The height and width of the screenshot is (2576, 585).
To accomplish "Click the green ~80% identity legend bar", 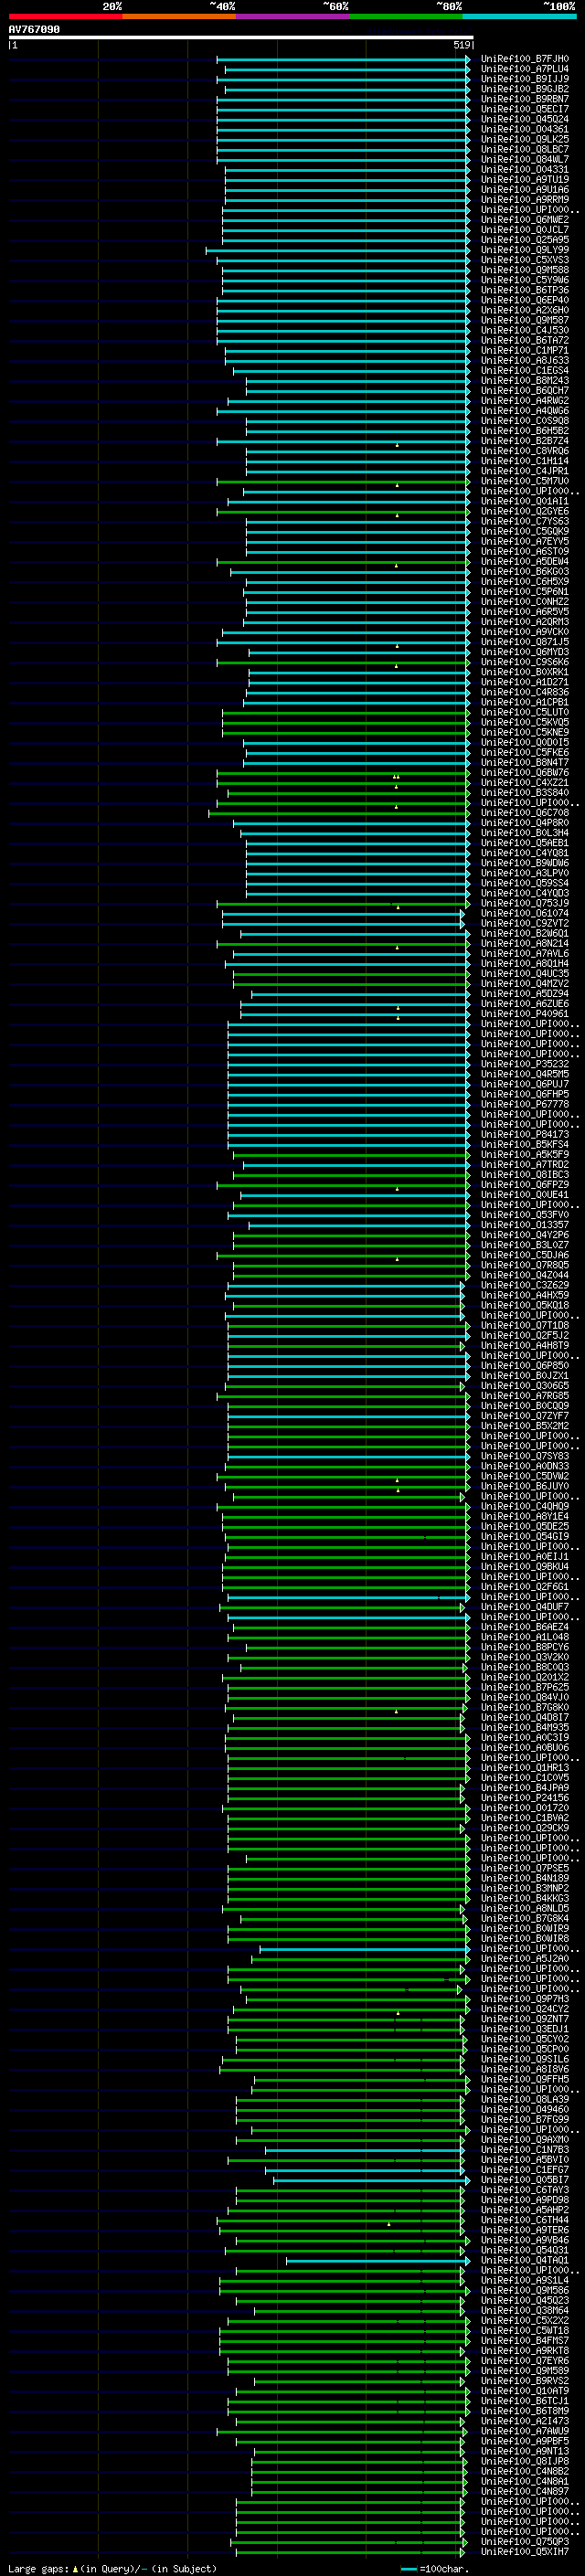I will [407, 16].
